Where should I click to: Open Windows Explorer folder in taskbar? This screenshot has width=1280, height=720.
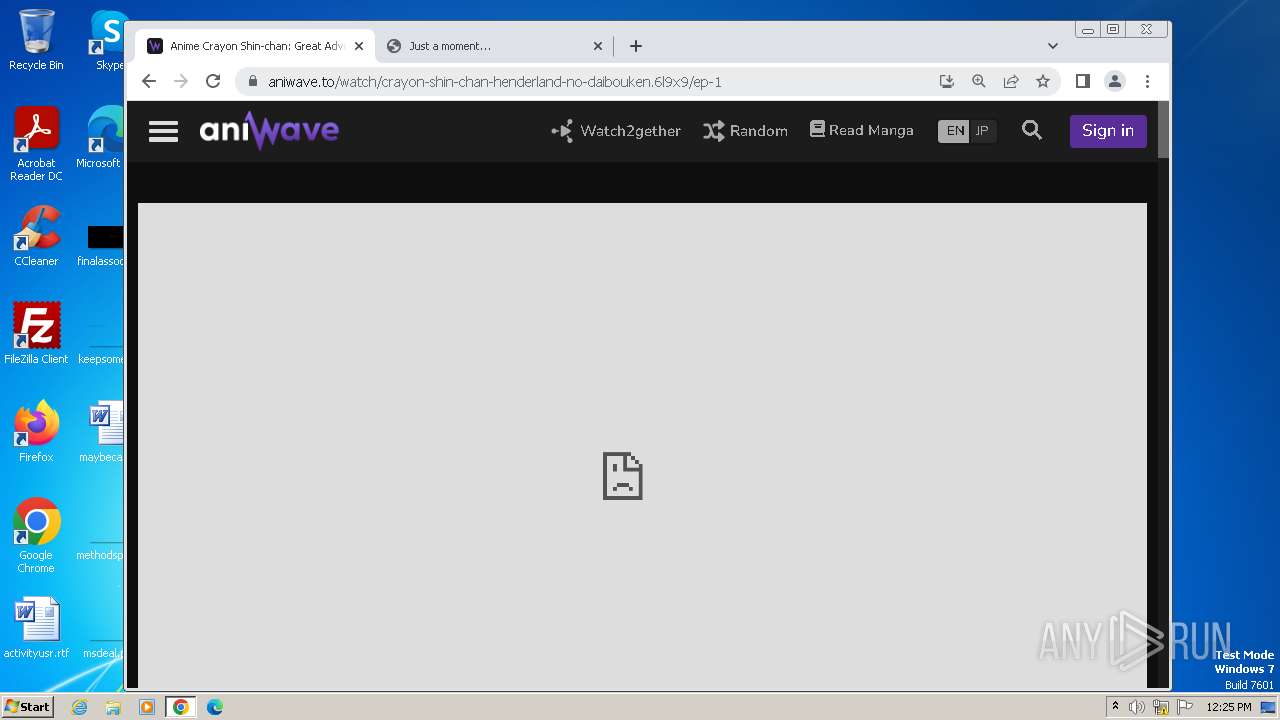pos(113,707)
